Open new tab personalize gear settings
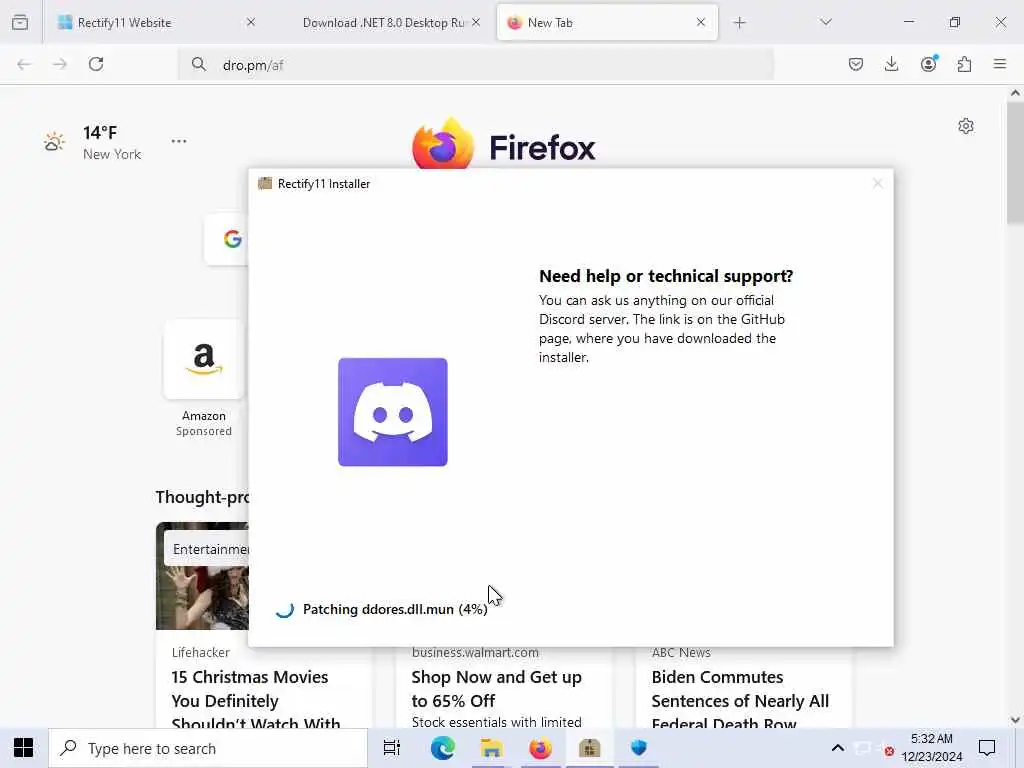The image size is (1024, 768). pyautogui.click(x=966, y=126)
